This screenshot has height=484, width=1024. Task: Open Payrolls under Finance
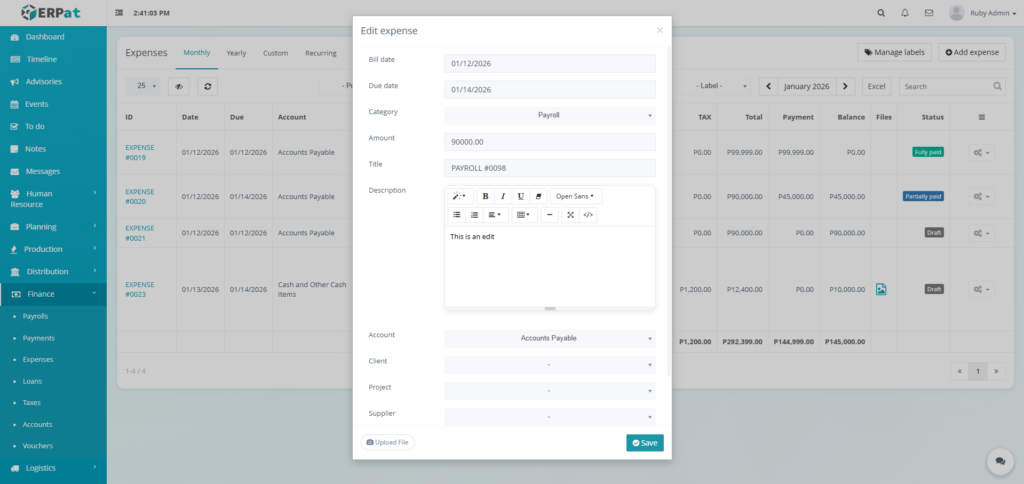tap(35, 316)
